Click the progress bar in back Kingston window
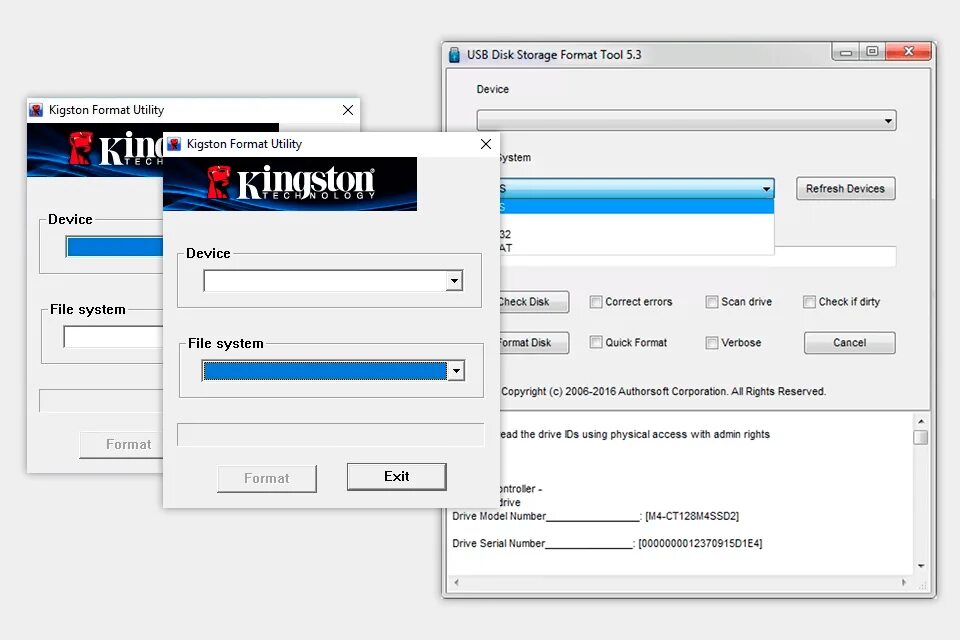The image size is (960, 640). 101,401
